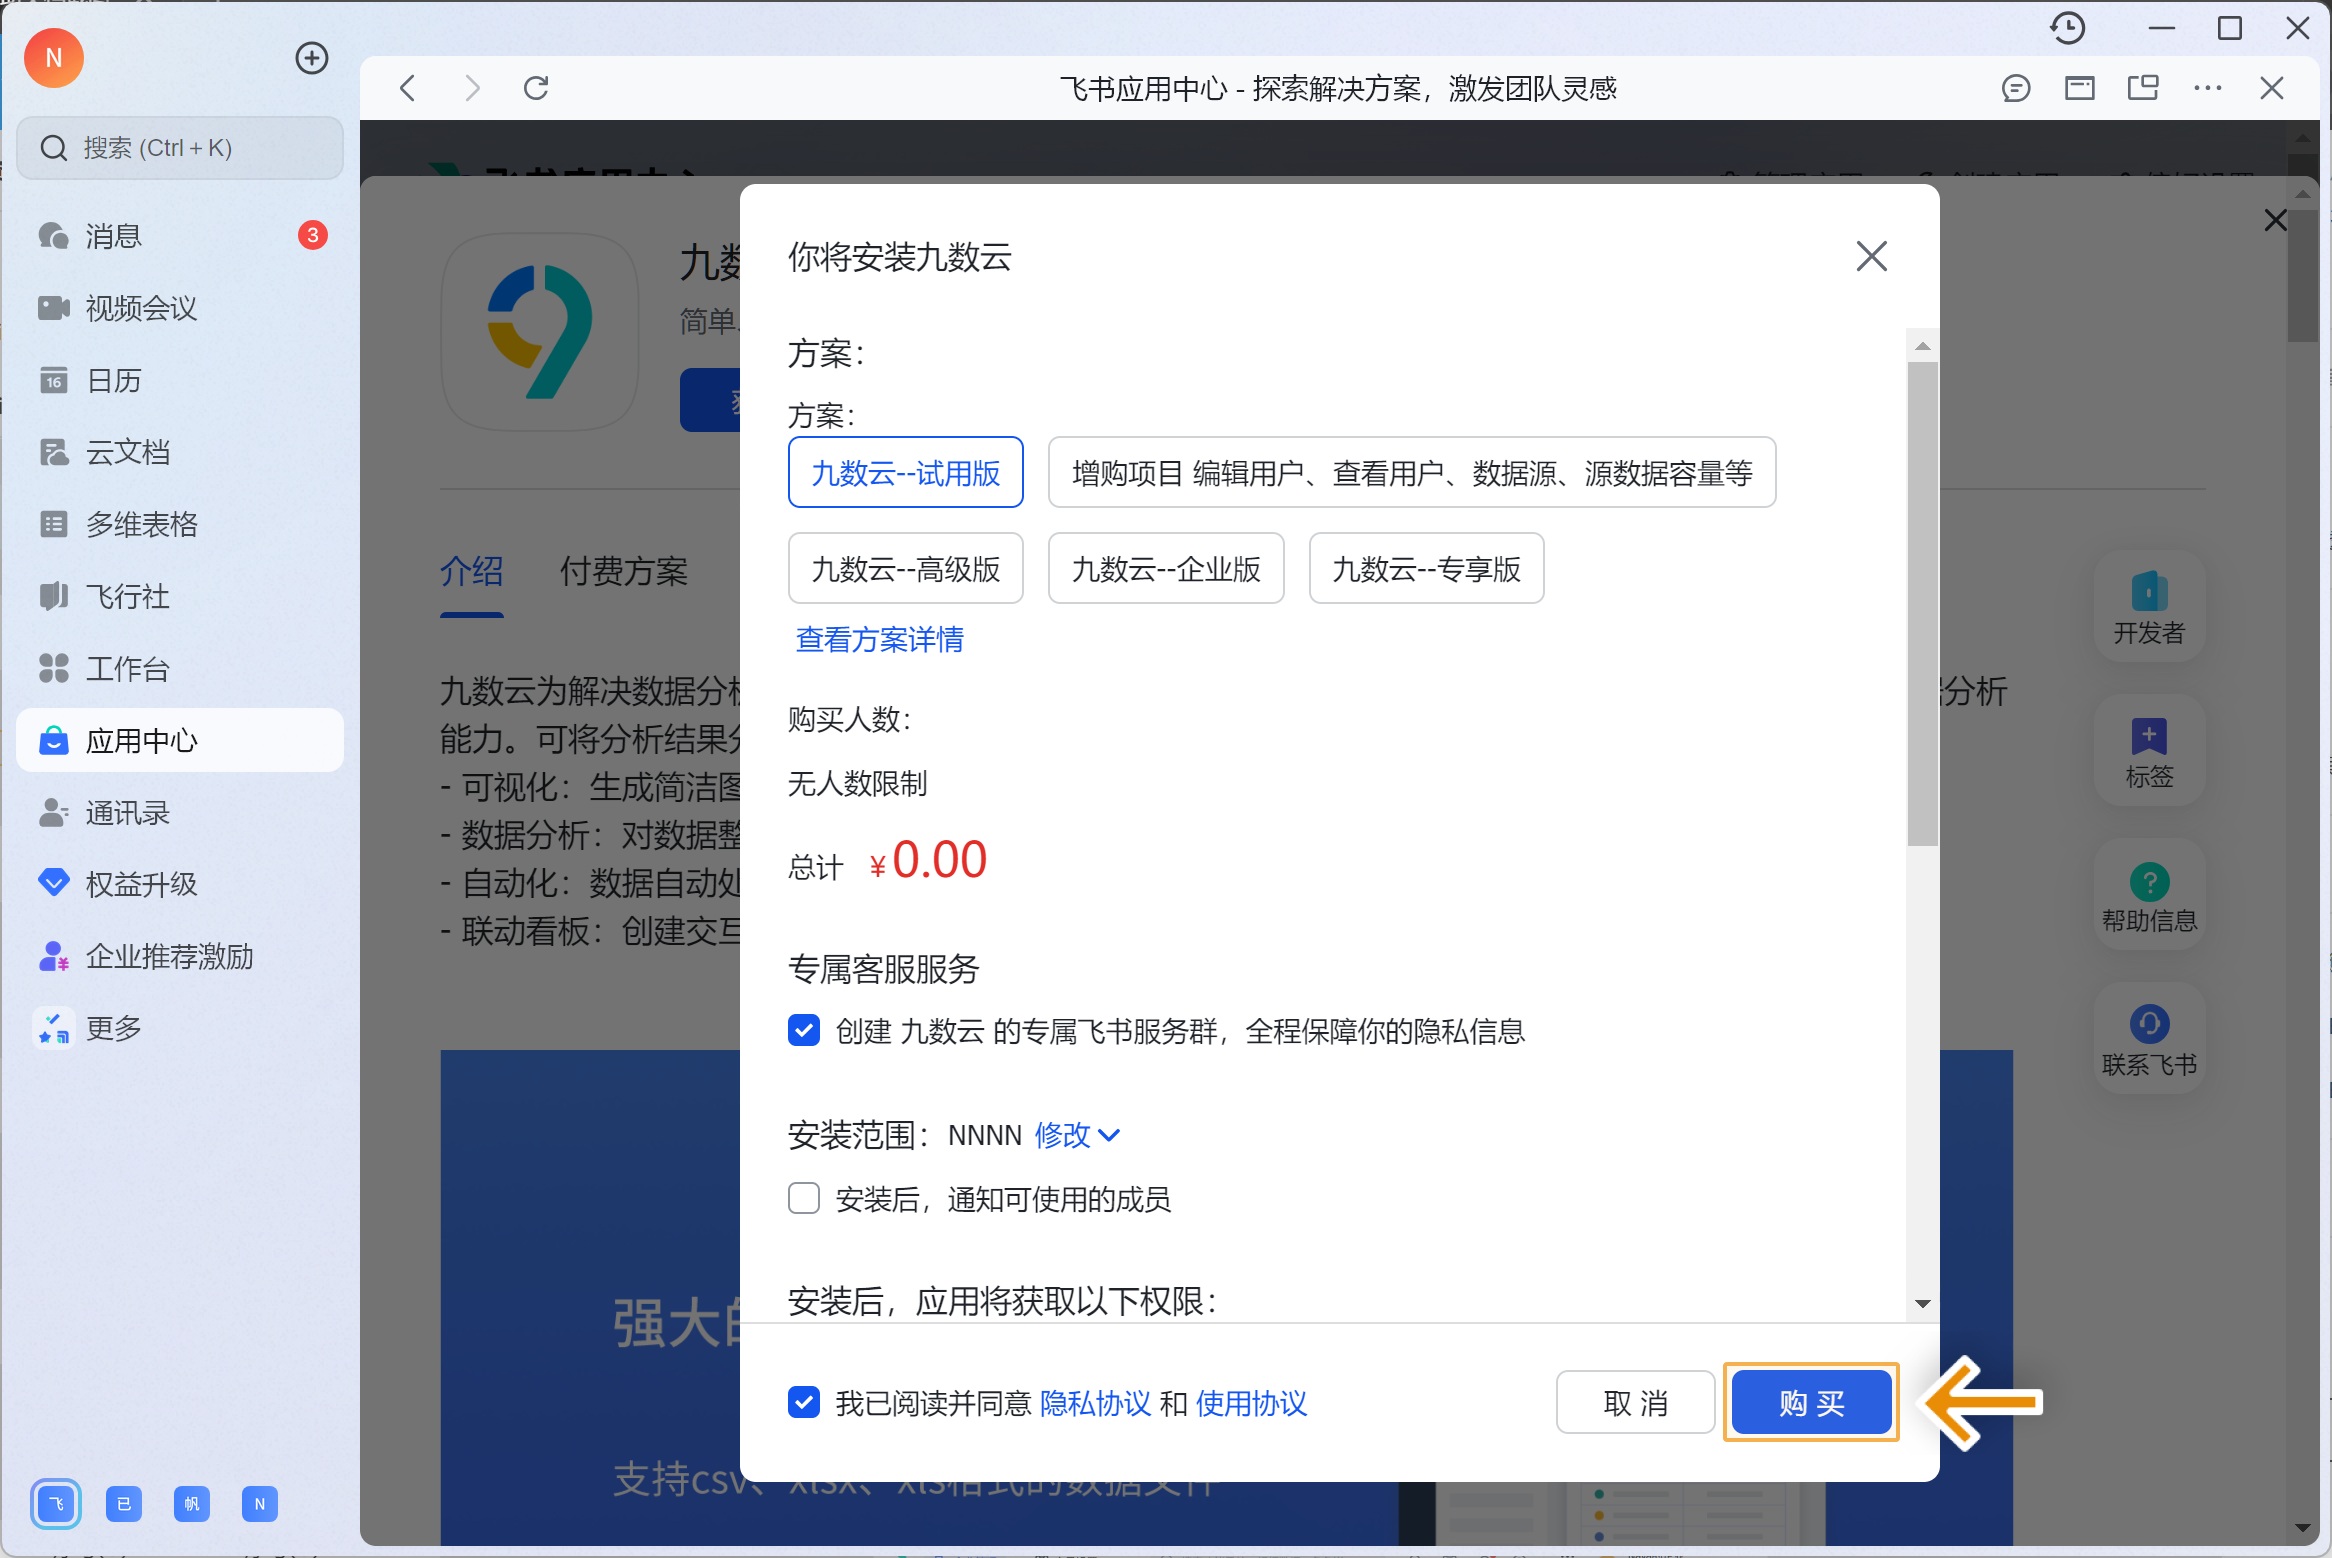This screenshot has height=1558, width=2332.
Task: Click the red unread badge 3
Action: pos(313,235)
